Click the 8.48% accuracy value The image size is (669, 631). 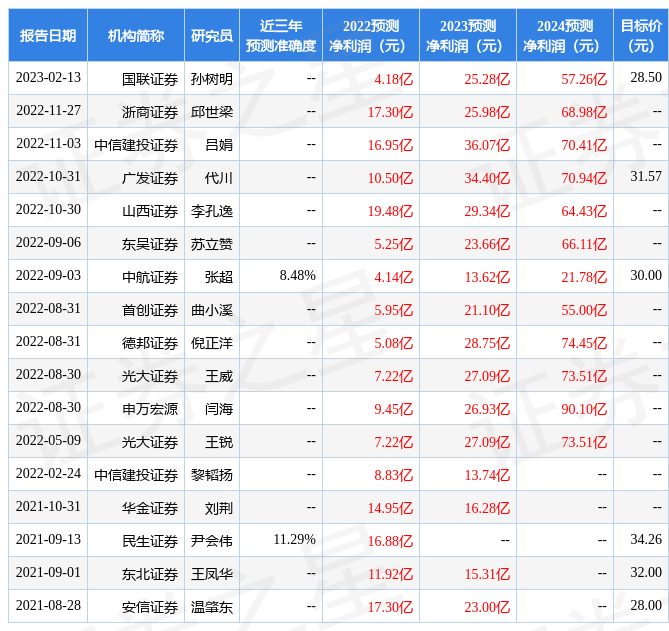[x=297, y=276]
